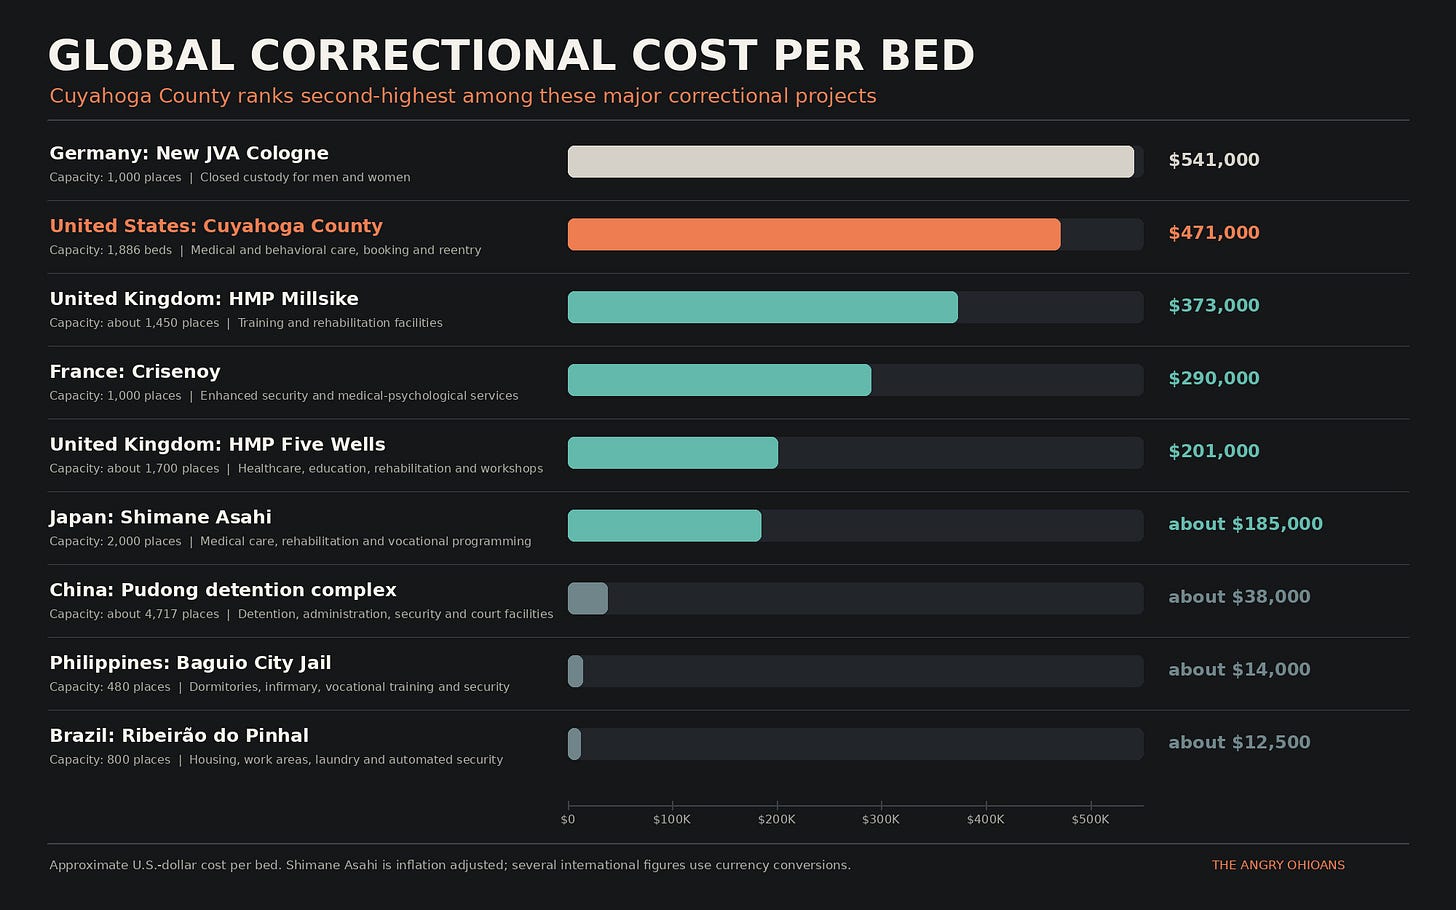Click the $300K axis tick label
1456x910 pixels.
pyautogui.click(x=881, y=819)
